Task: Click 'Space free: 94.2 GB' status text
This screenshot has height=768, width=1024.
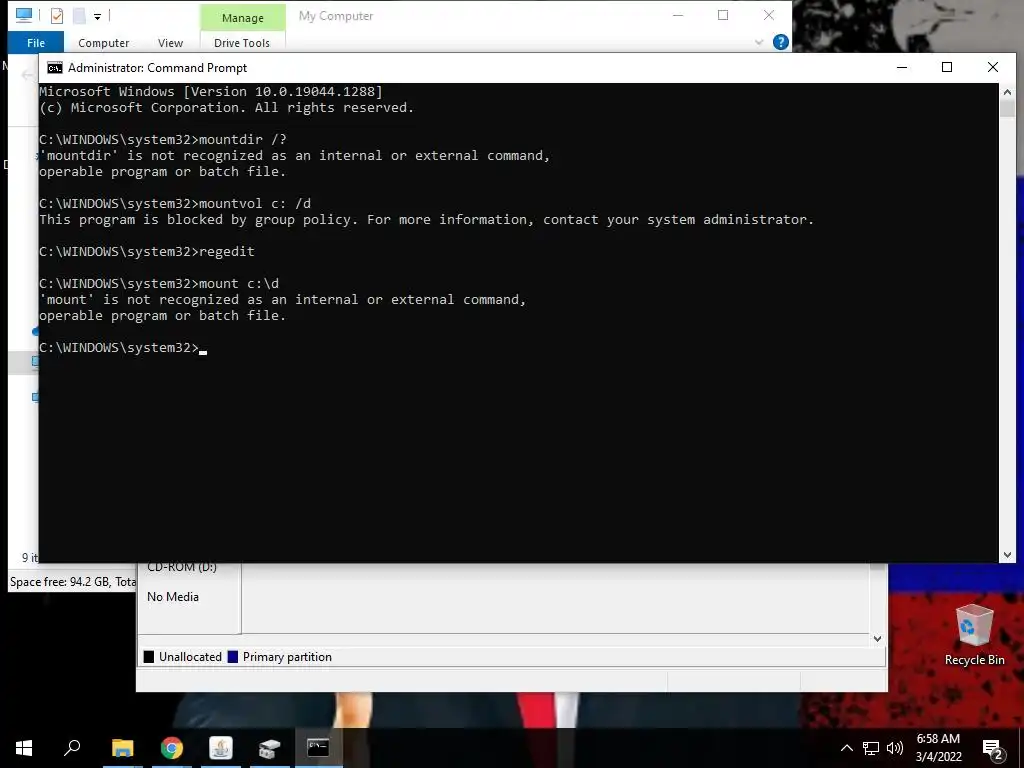Action: [60, 582]
